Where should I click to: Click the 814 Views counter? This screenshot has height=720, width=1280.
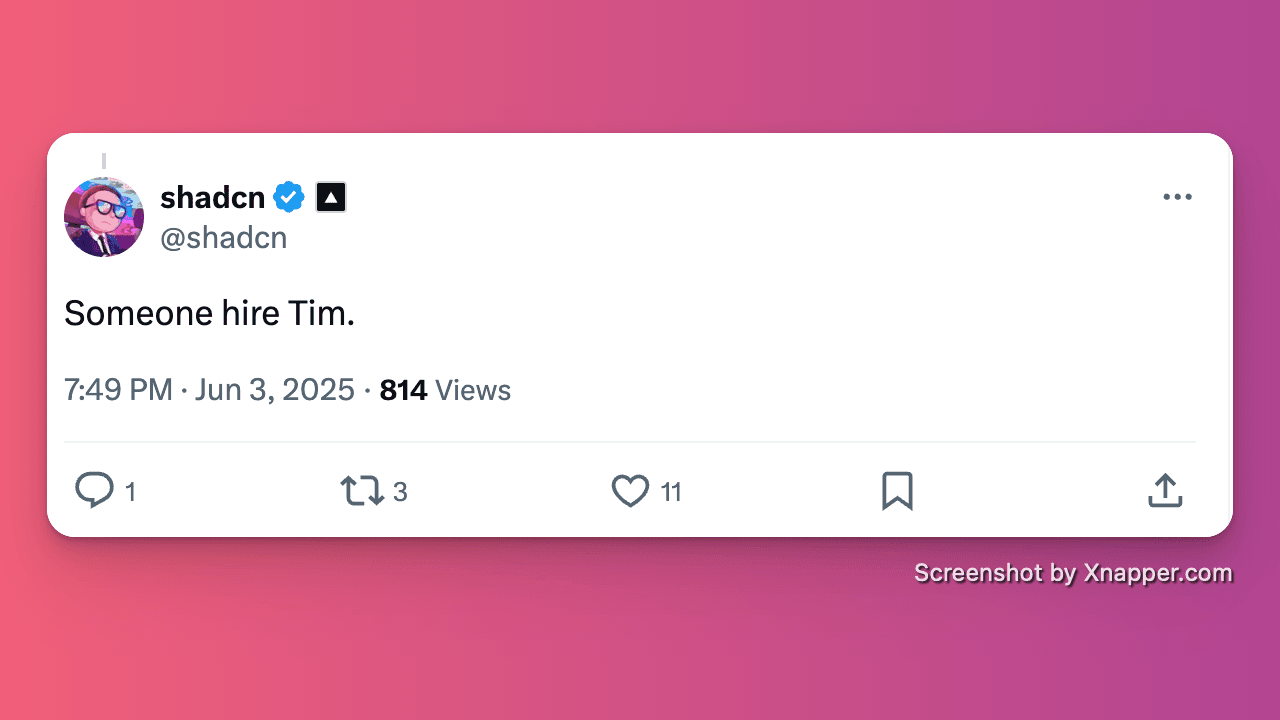click(445, 390)
